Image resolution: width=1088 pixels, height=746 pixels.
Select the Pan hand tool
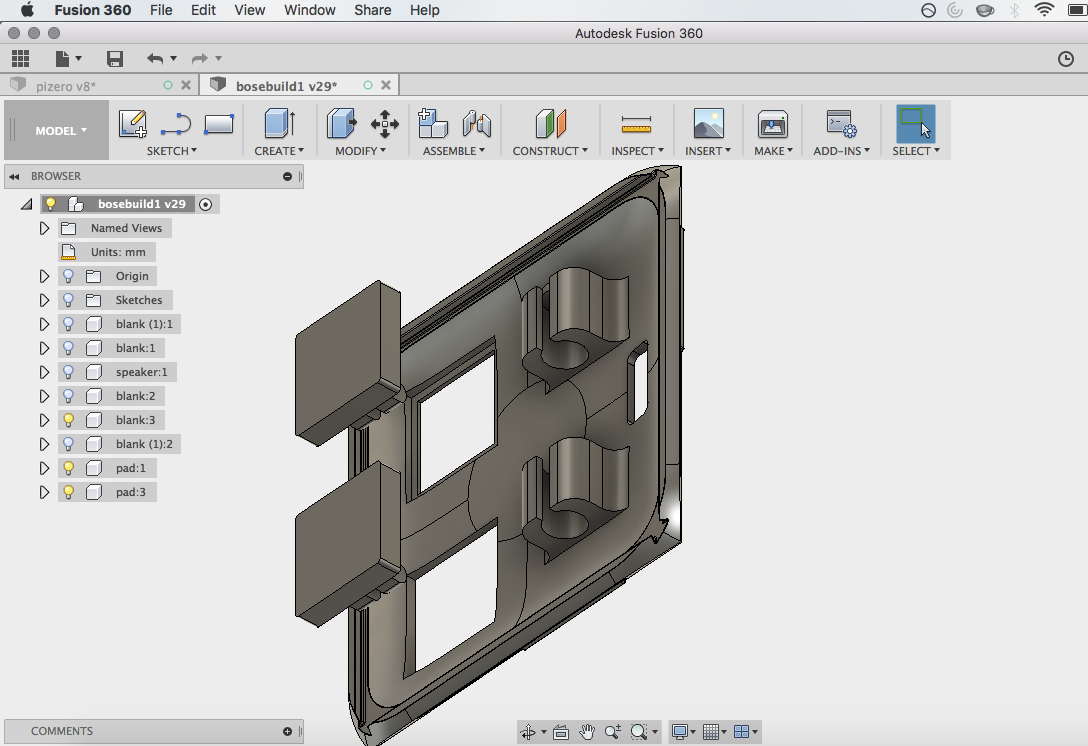click(x=587, y=732)
